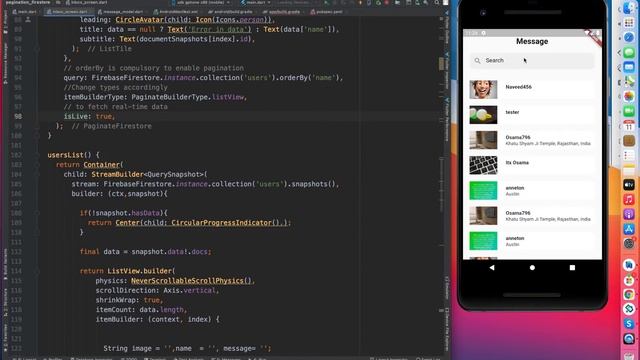The image size is (640, 360).
Task: Open Podcasts from the Dock
Action: tap(629, 214)
